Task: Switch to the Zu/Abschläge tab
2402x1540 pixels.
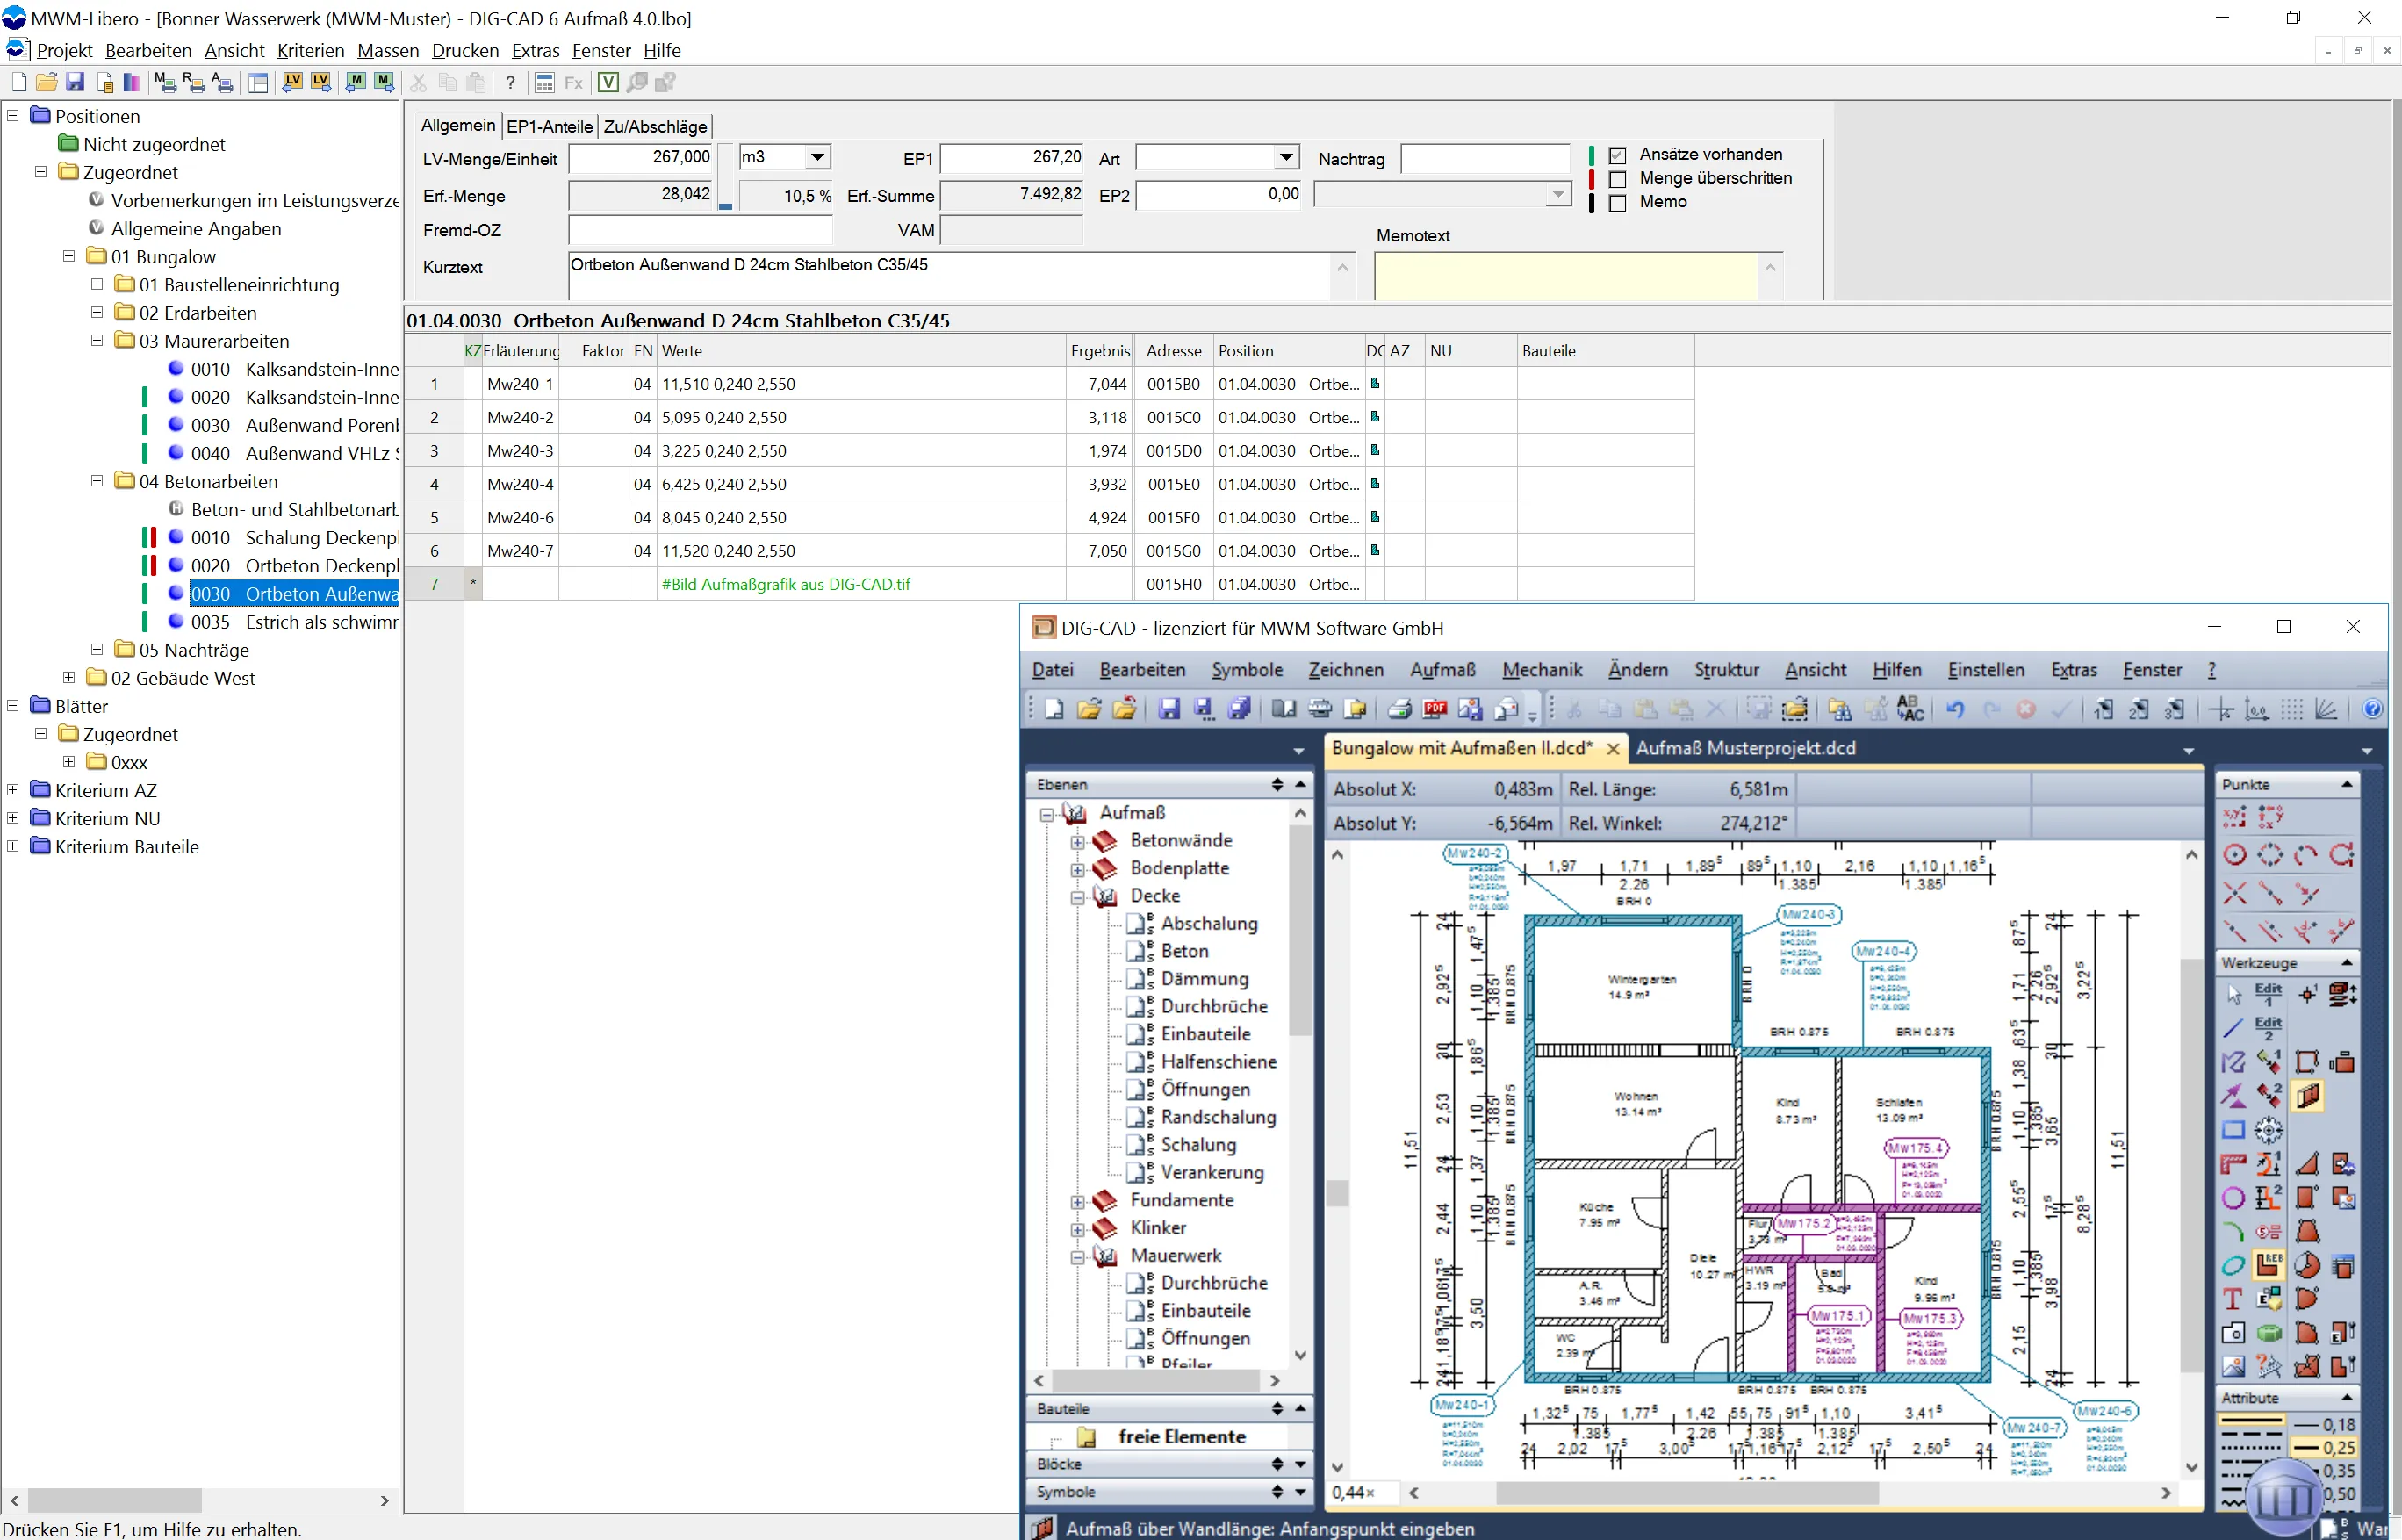Action: click(x=655, y=127)
